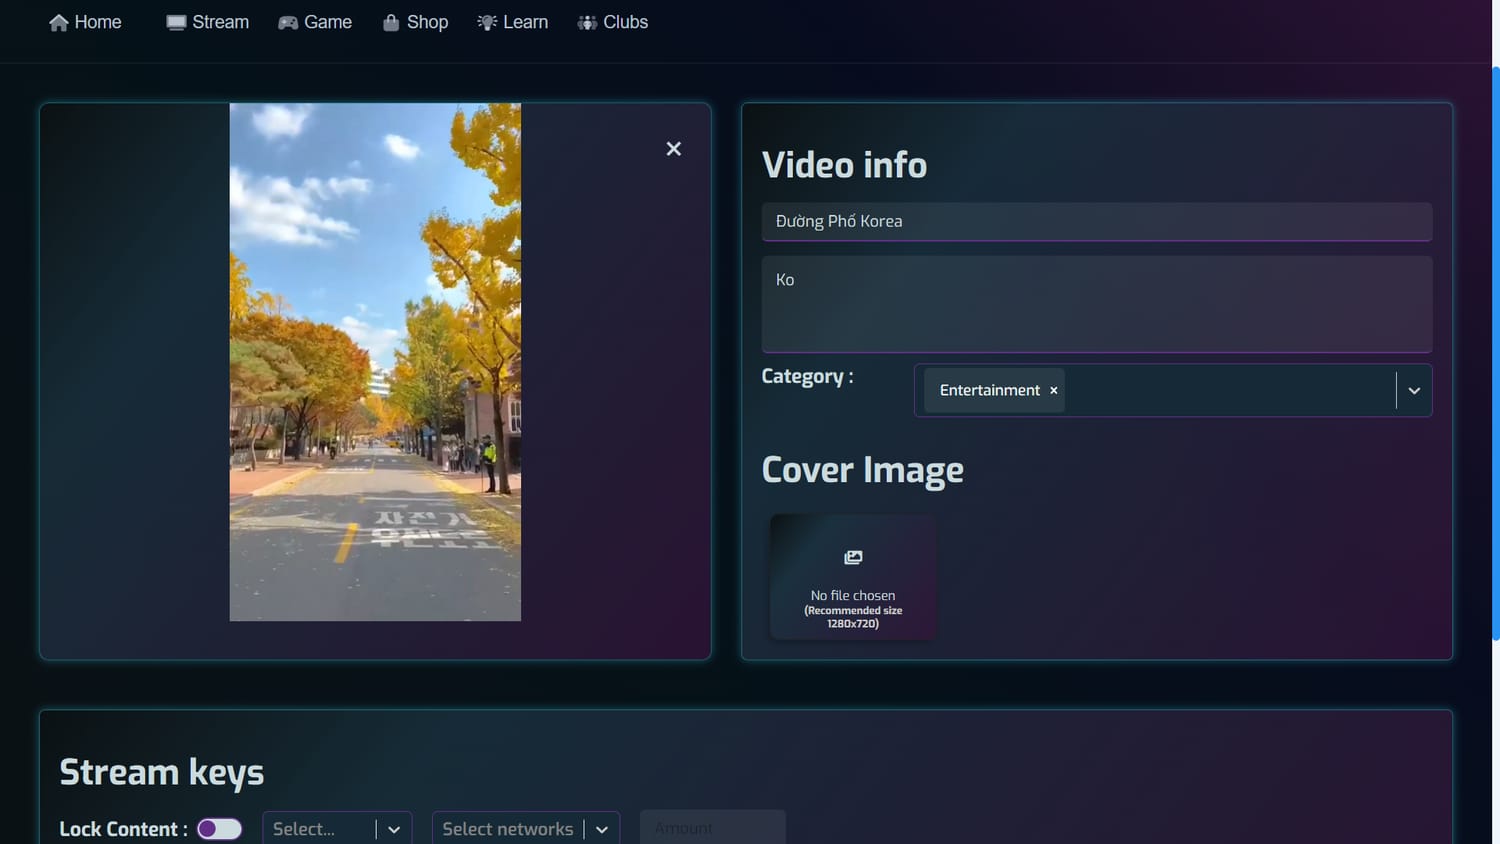Click the 'Category :' label
Viewport: 1500px width, 844px height.
pos(807,377)
